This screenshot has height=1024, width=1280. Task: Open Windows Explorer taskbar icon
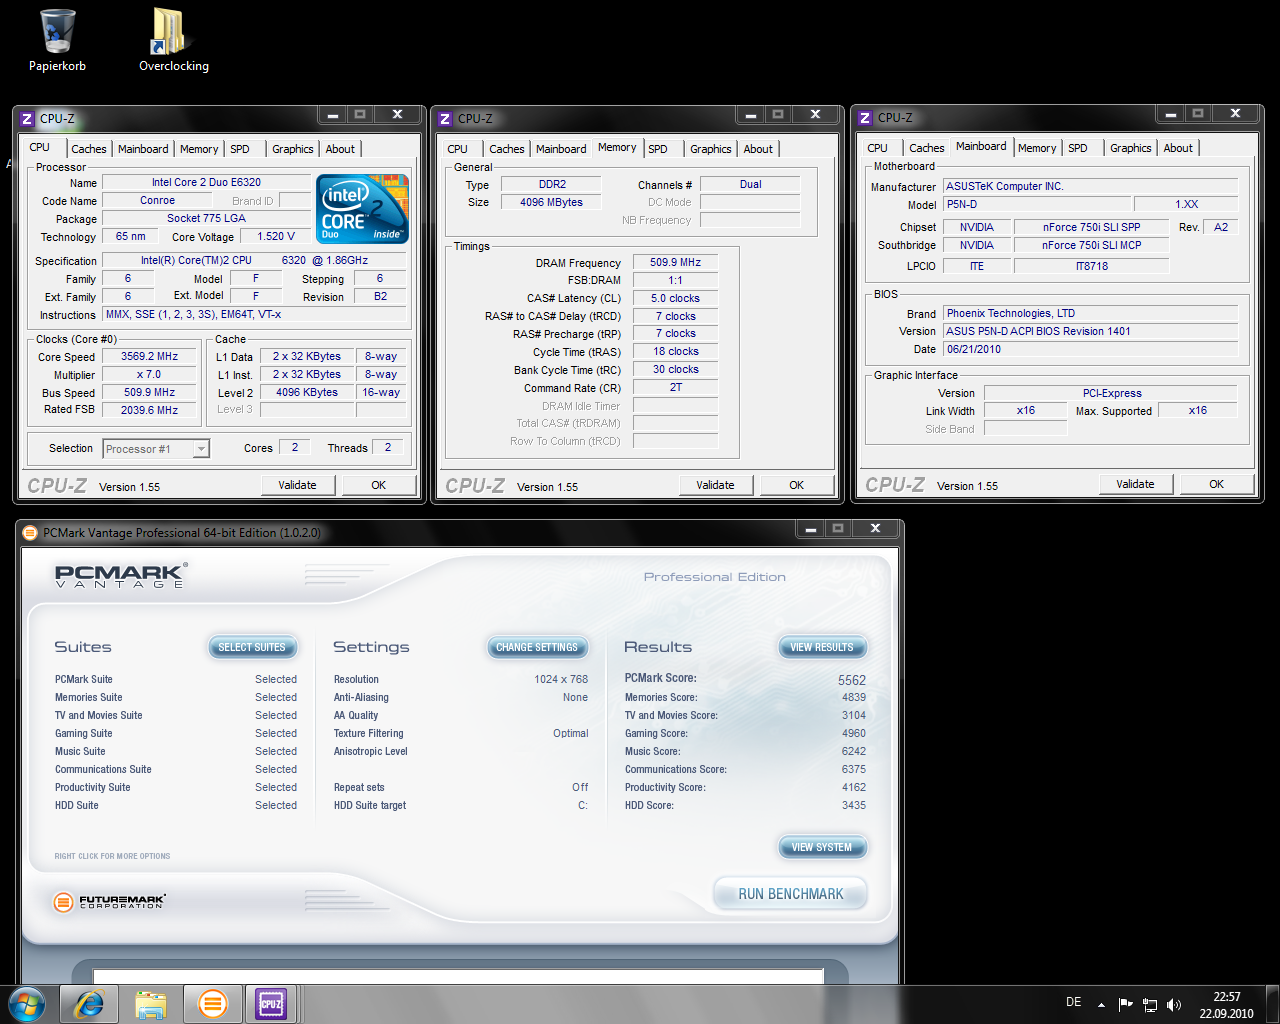(x=151, y=1003)
